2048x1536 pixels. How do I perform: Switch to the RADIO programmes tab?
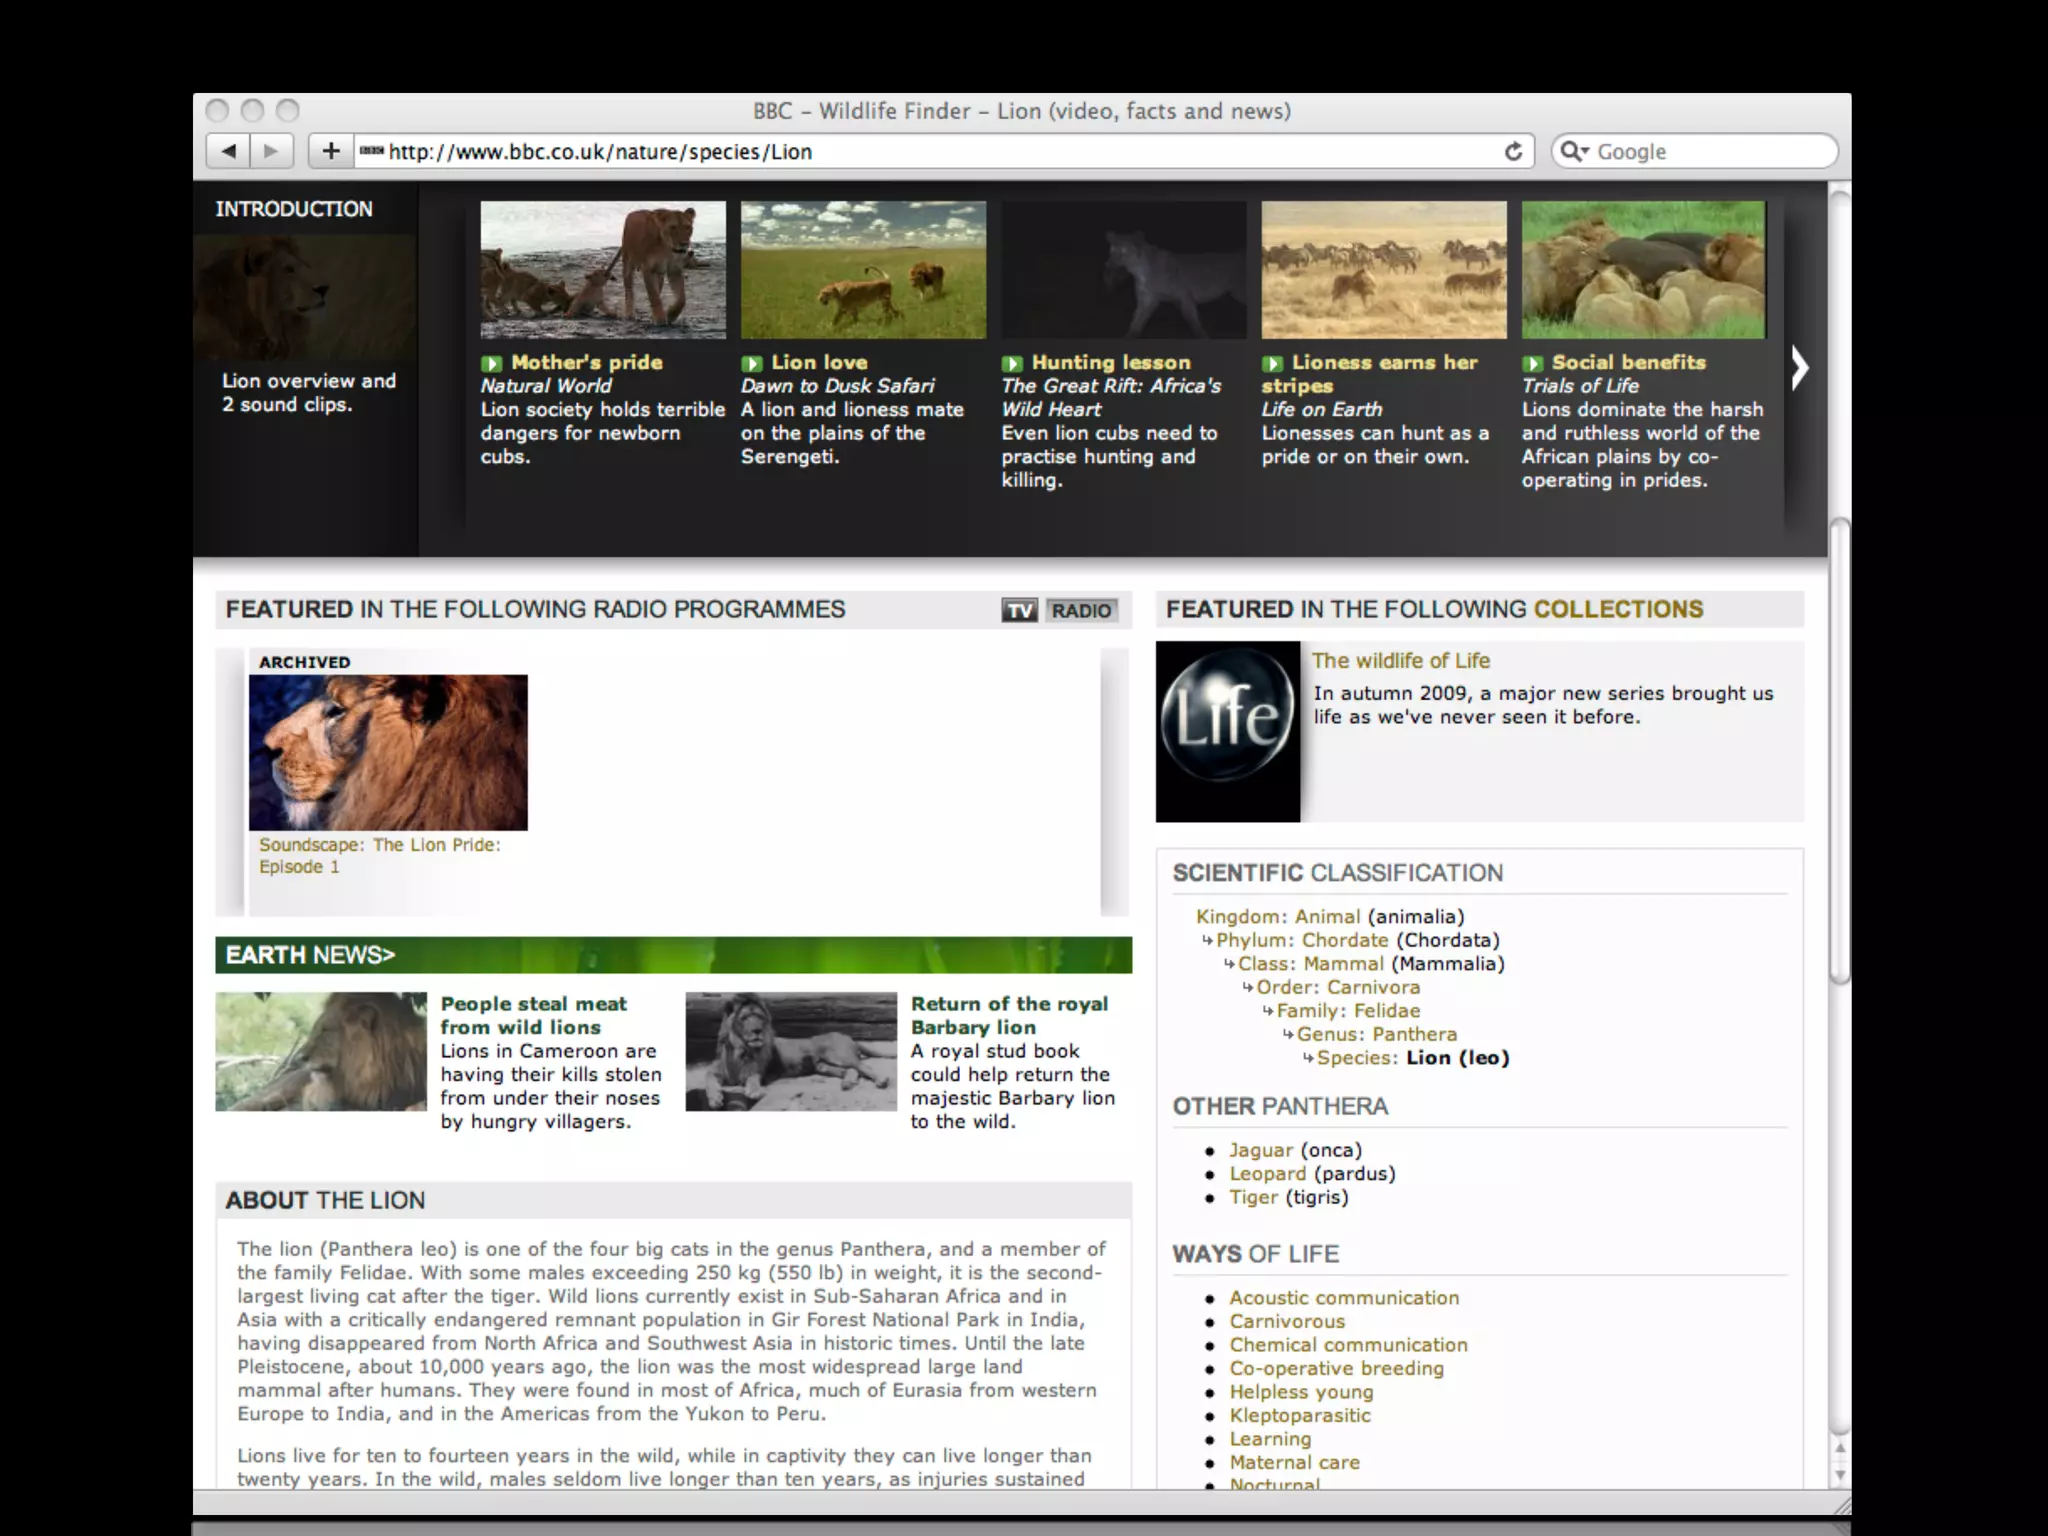pyautogui.click(x=1081, y=610)
